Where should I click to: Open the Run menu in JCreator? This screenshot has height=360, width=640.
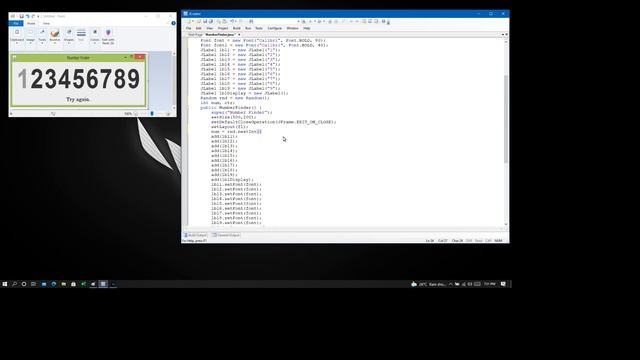pos(248,28)
